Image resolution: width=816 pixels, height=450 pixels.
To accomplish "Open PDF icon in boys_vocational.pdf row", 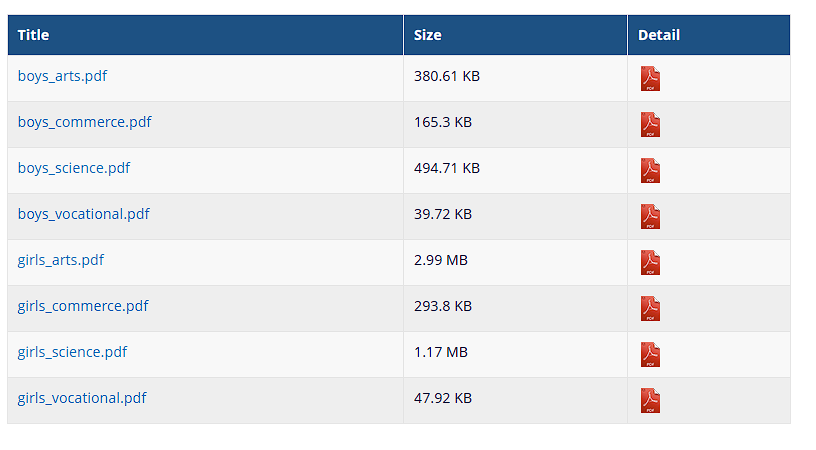I will (650, 217).
